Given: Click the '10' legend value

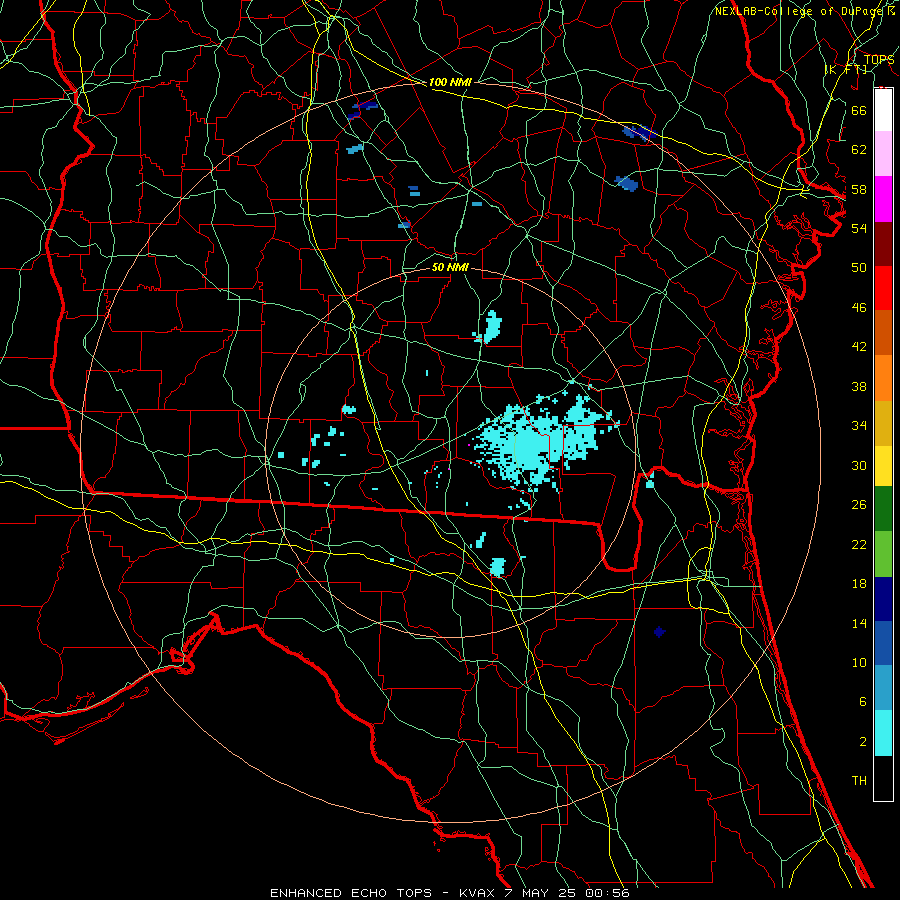Looking at the screenshot, I should tap(859, 662).
